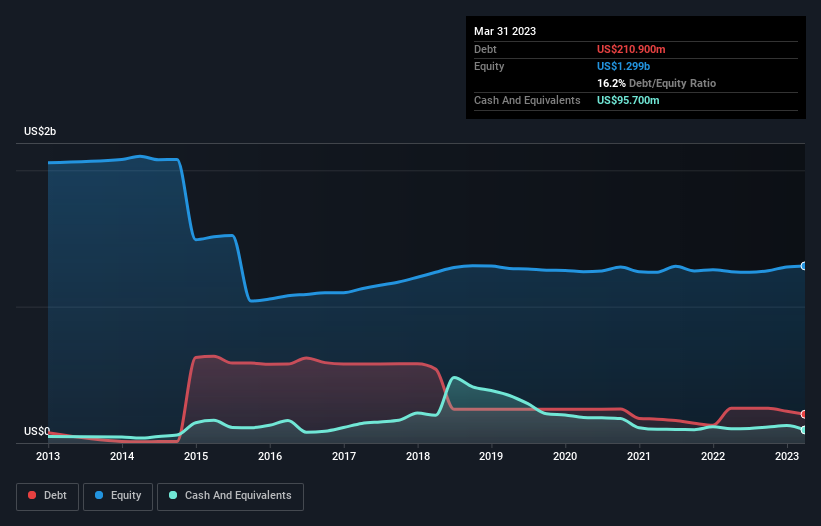Click the Mar 31 2023 tooltip date
821x526 pixels.
505,31
